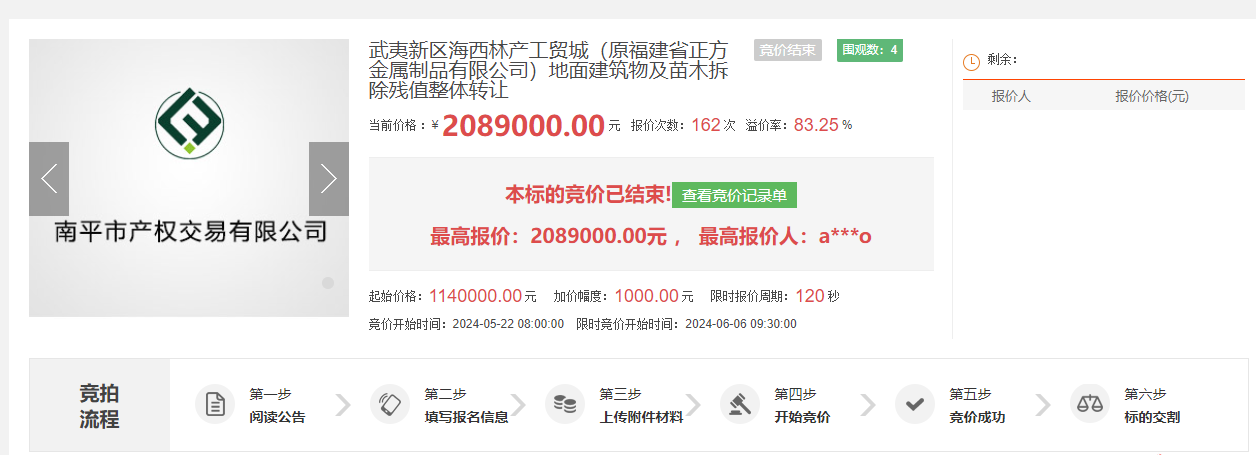Click the 上传附件材料 step label
1256x455 pixels.
[x=641, y=417]
